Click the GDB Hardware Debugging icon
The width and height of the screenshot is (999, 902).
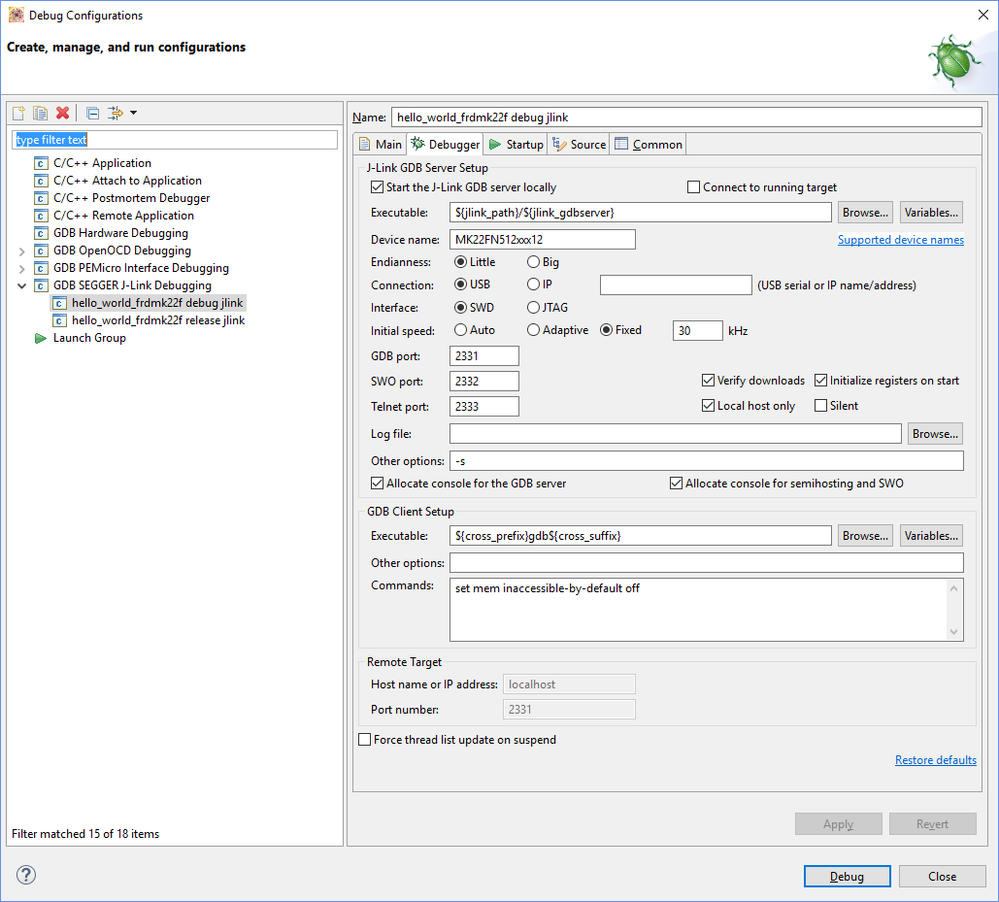[x=41, y=233]
